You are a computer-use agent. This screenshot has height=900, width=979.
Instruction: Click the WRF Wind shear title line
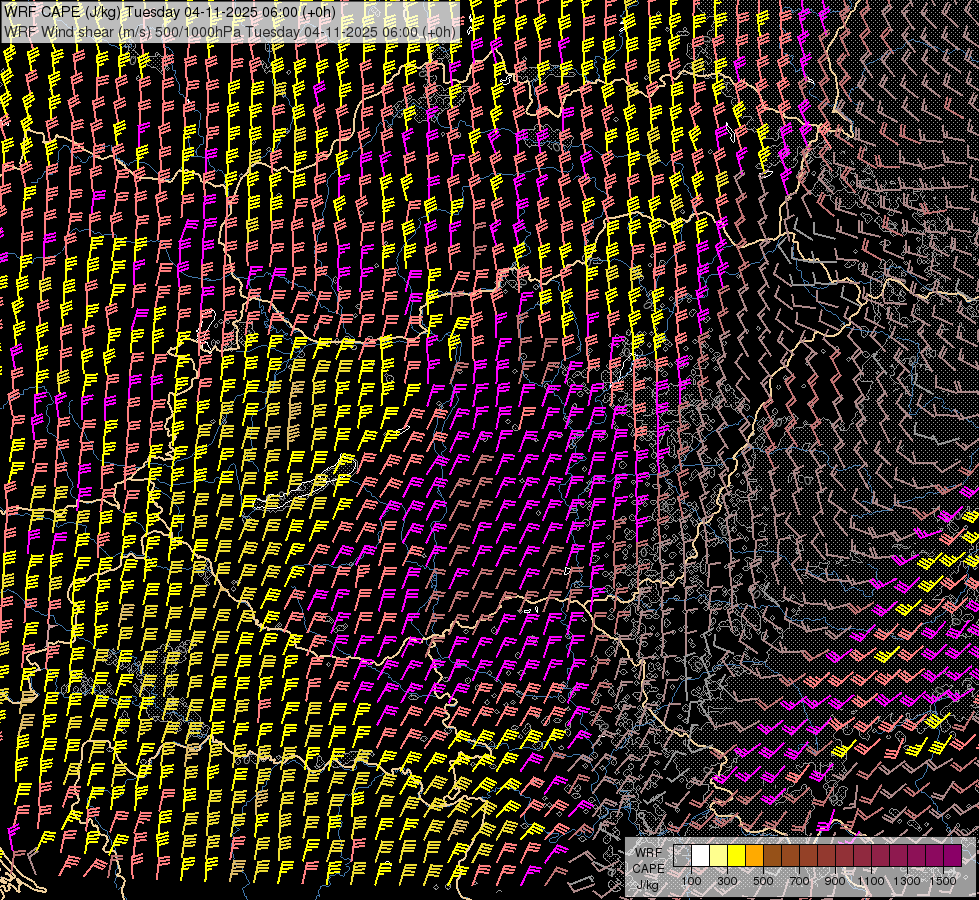230,31
